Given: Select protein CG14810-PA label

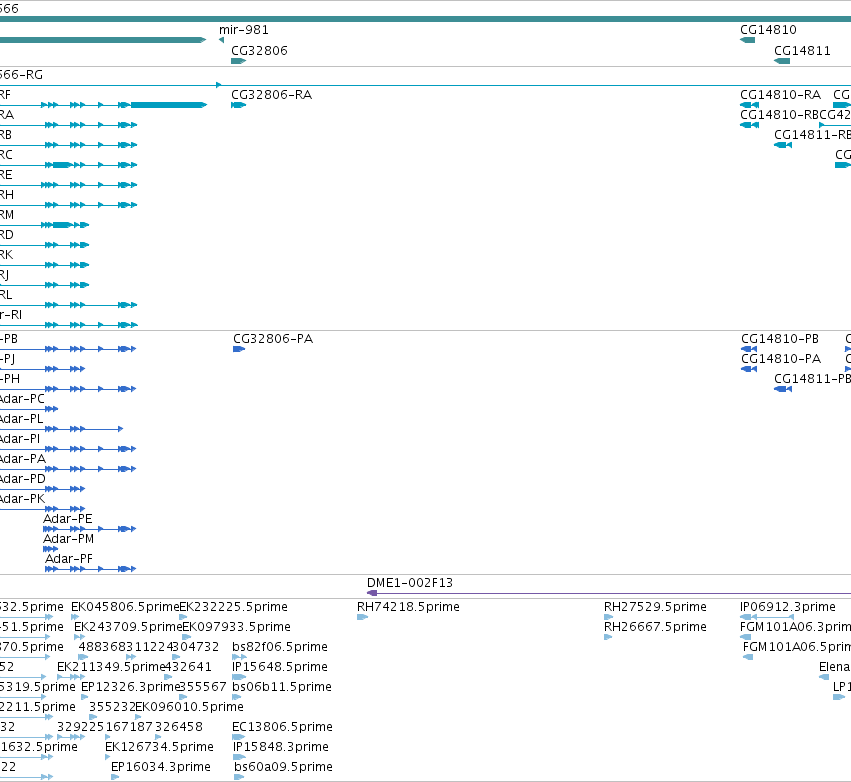Looking at the screenshot, I should point(781,359).
